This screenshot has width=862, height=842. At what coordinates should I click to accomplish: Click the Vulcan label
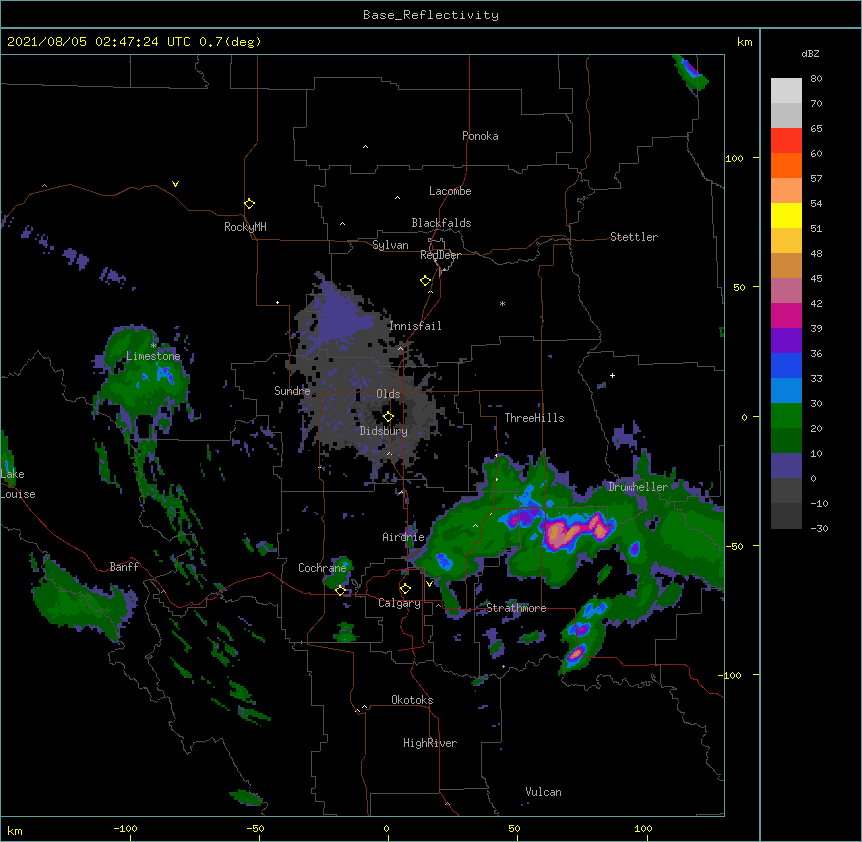[x=543, y=792]
